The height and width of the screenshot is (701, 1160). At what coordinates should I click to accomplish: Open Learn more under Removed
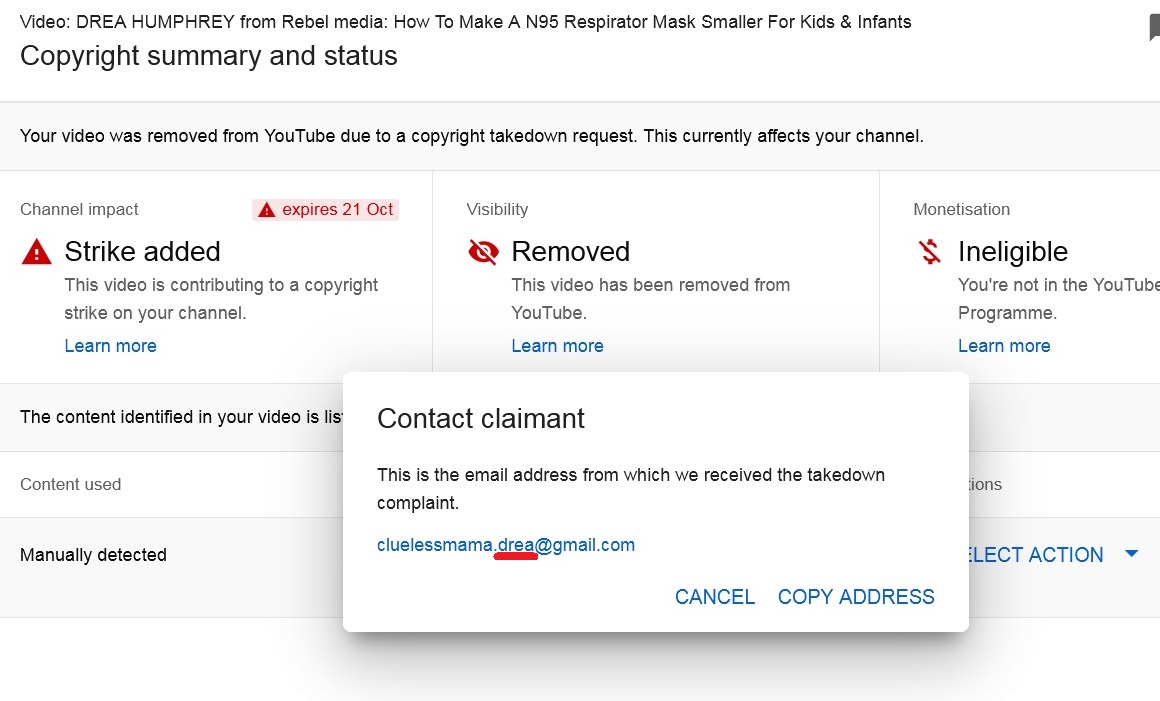(557, 345)
